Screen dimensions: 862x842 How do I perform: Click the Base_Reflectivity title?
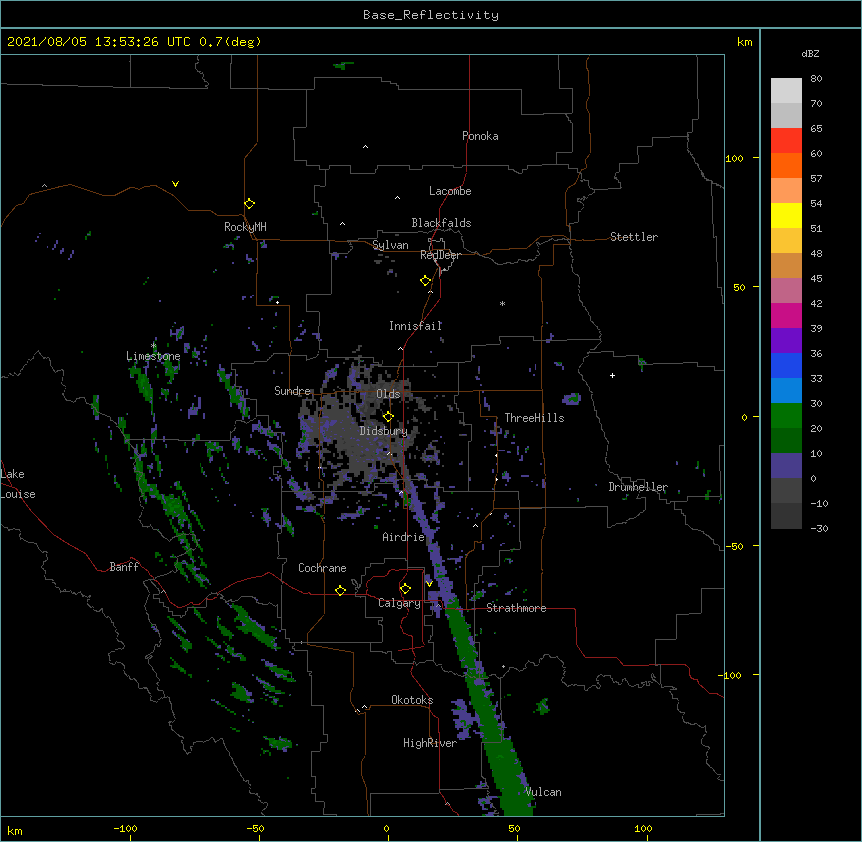pyautogui.click(x=431, y=15)
